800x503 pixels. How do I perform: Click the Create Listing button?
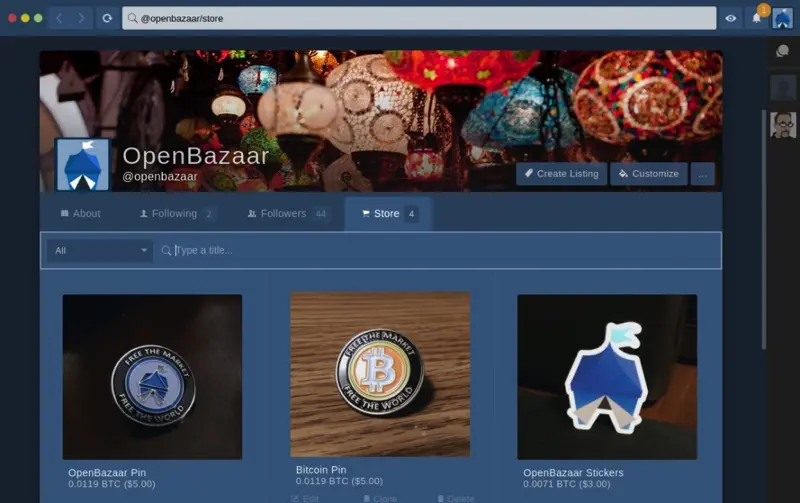point(561,174)
